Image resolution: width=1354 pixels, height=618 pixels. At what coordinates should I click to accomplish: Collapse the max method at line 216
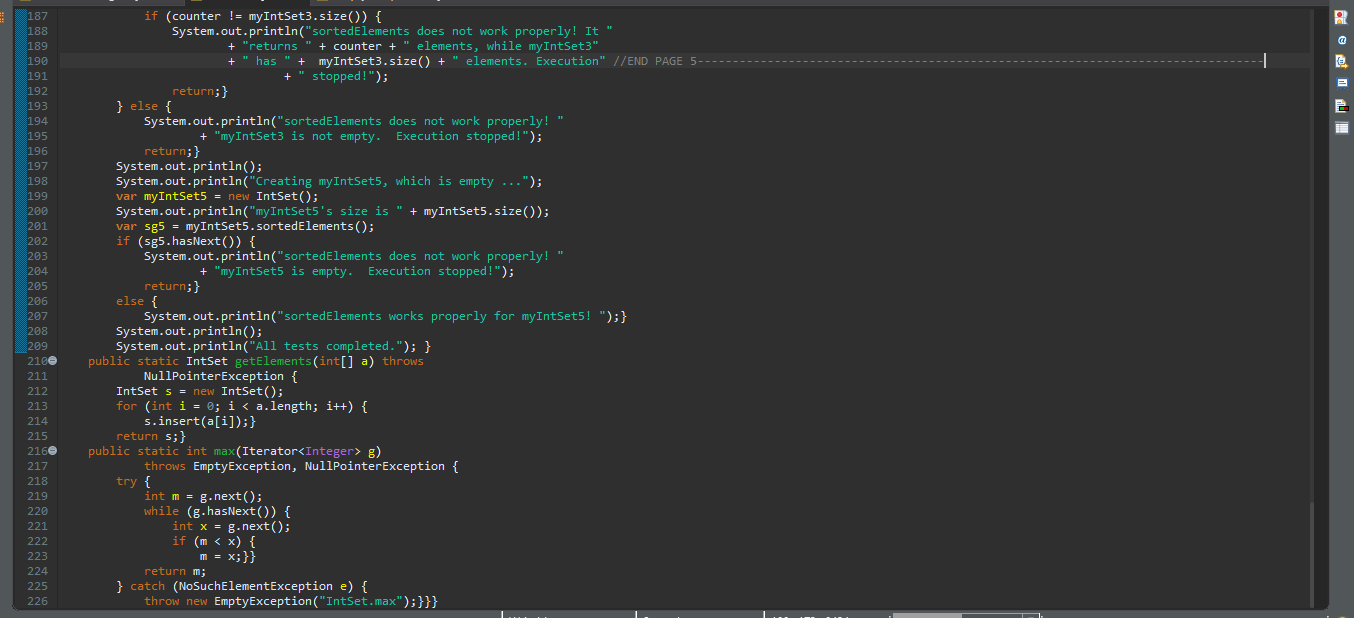point(53,451)
